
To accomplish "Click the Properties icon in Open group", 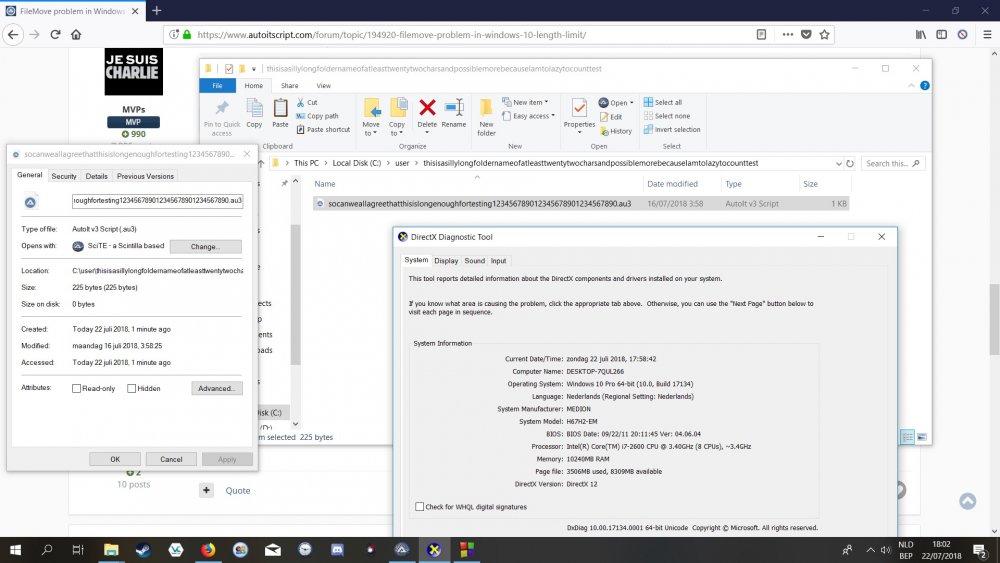I will 579,108.
